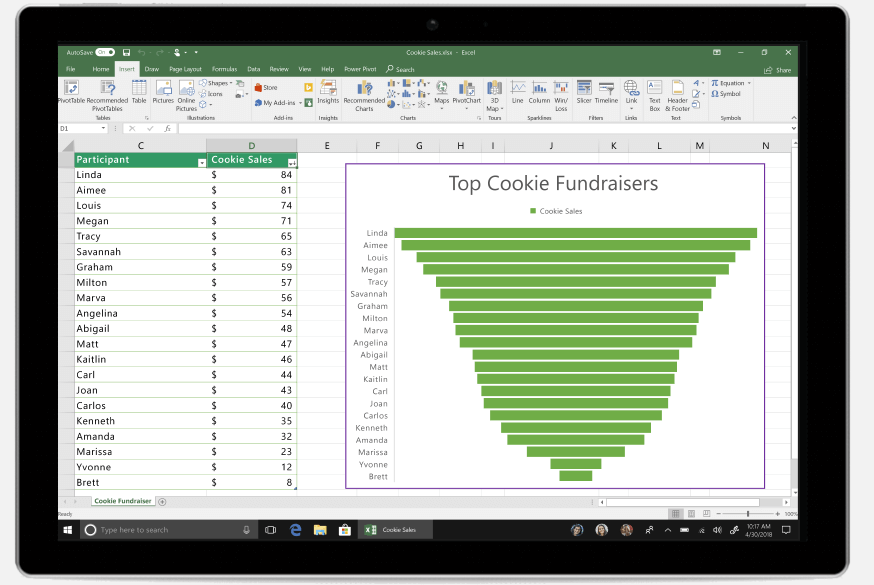This screenshot has width=874, height=585.
Task: Add a Line sparkline
Action: pos(518,92)
